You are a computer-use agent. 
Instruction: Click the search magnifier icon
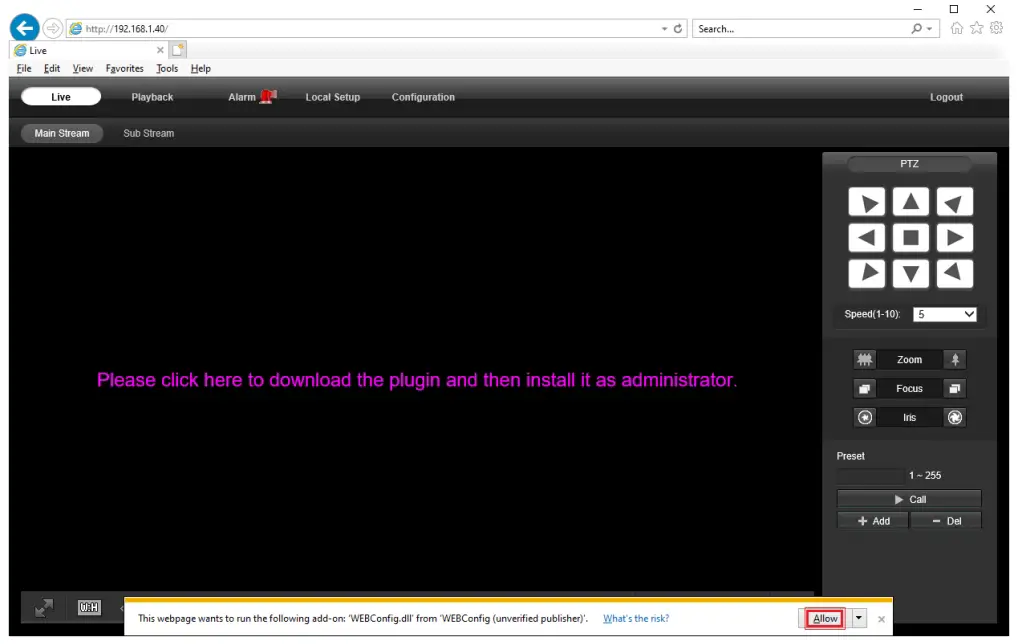pos(916,29)
